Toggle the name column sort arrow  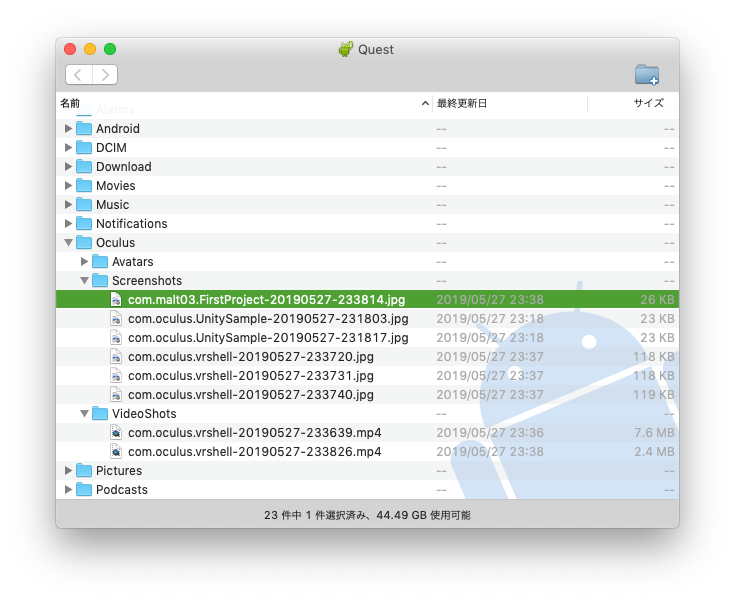click(425, 103)
